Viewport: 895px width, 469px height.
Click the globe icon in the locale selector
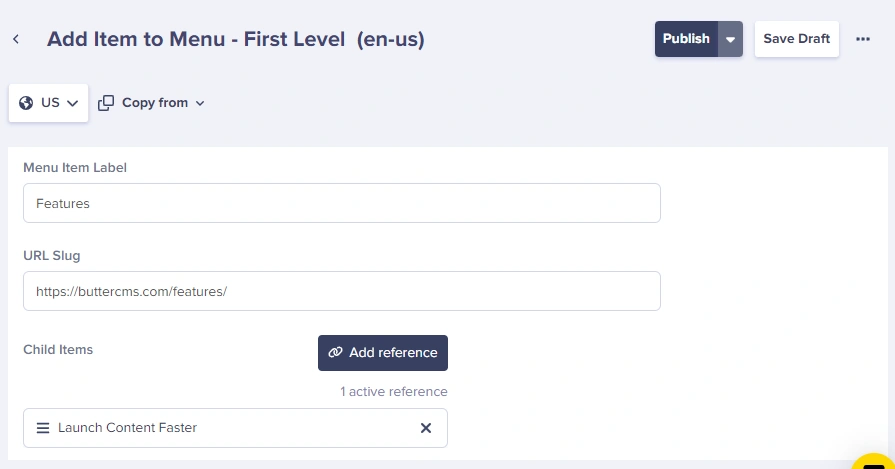pos(26,103)
